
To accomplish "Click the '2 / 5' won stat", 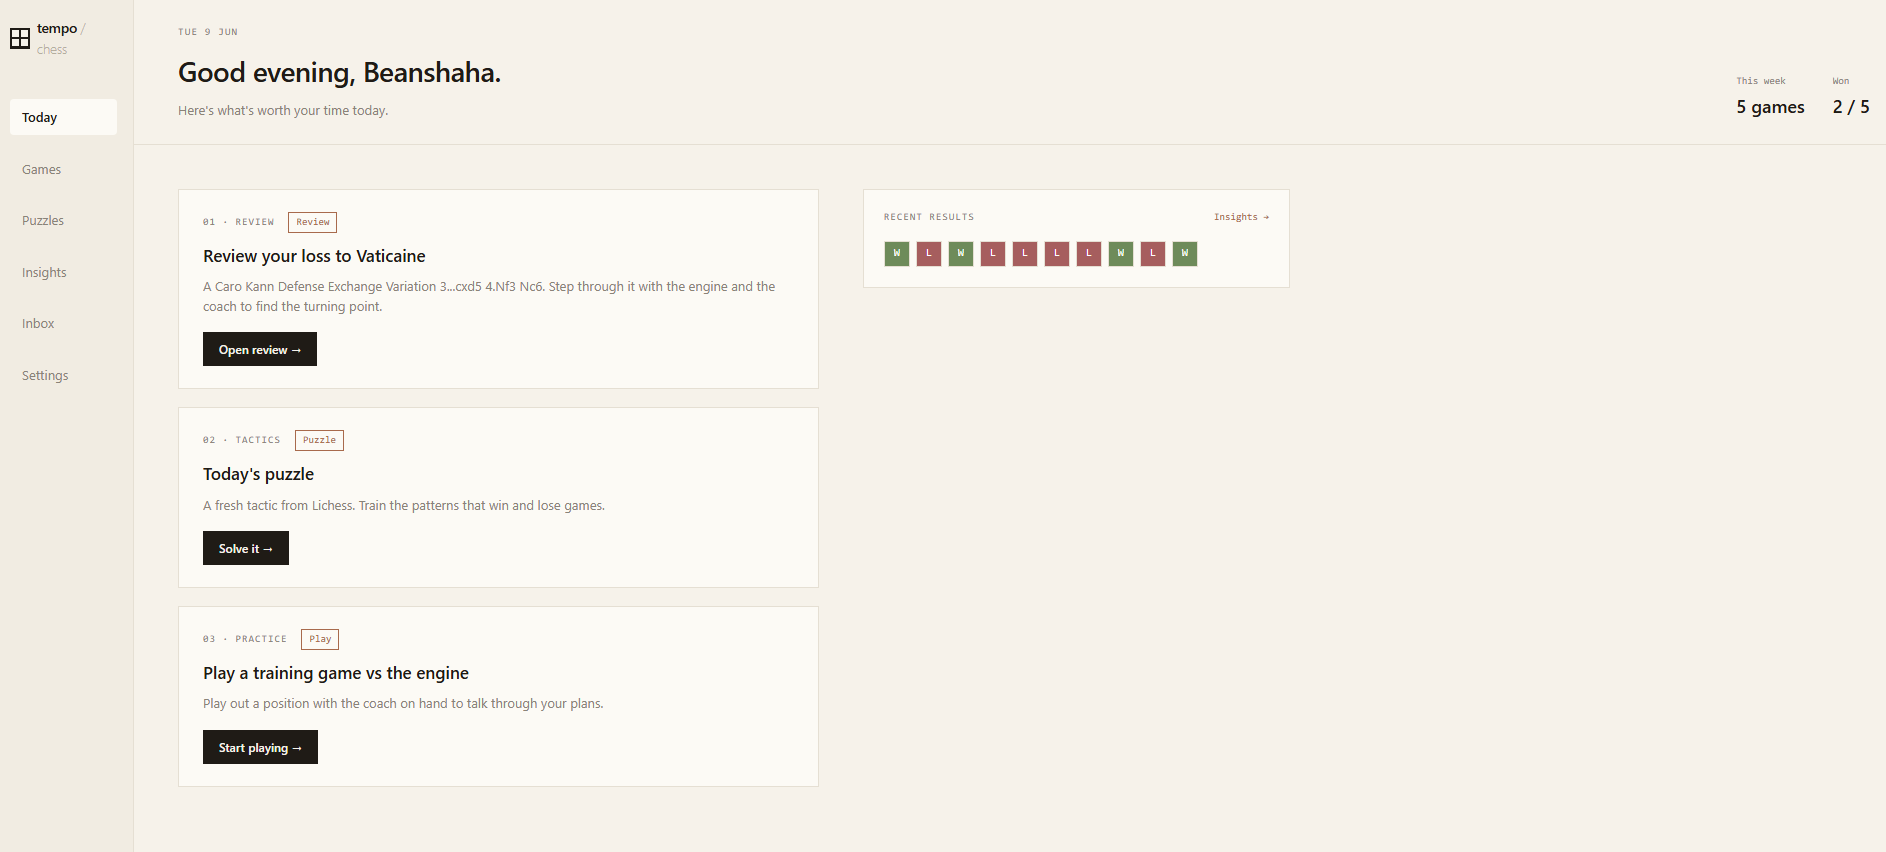I will point(1851,107).
